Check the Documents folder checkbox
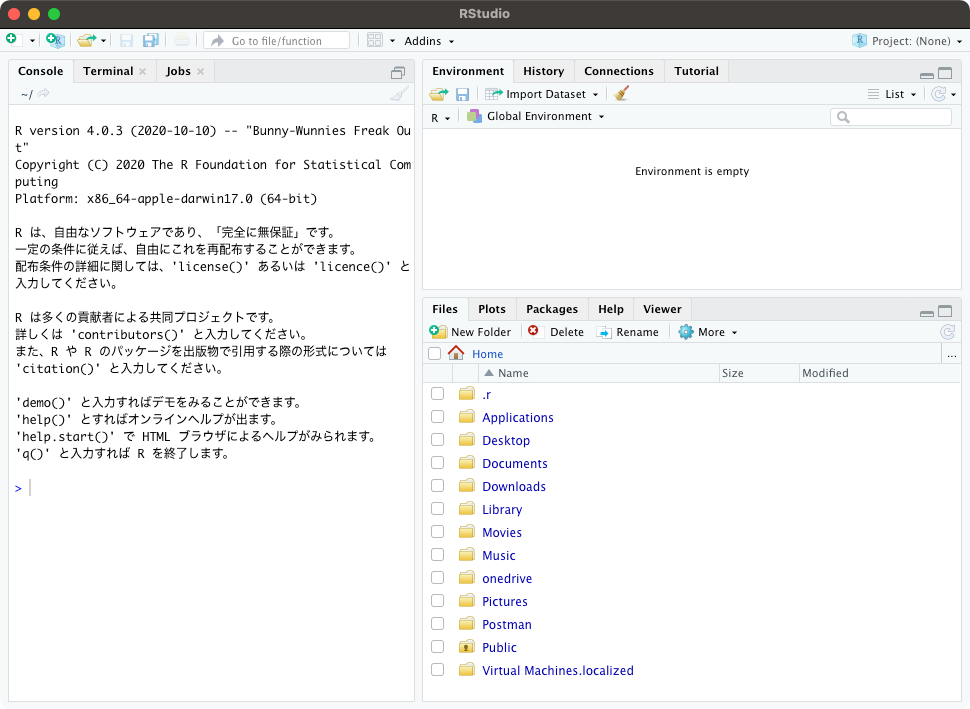The height and width of the screenshot is (709, 970). [x=437, y=462]
